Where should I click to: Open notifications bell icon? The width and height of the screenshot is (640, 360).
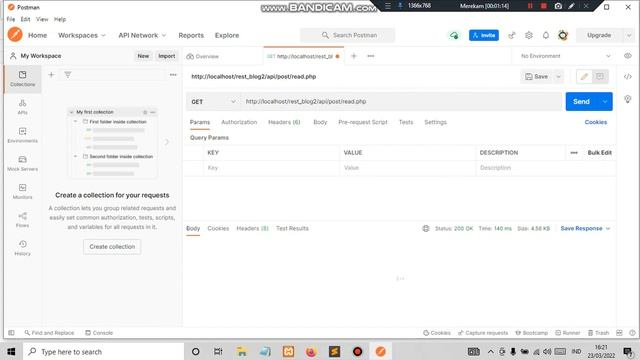click(546, 36)
